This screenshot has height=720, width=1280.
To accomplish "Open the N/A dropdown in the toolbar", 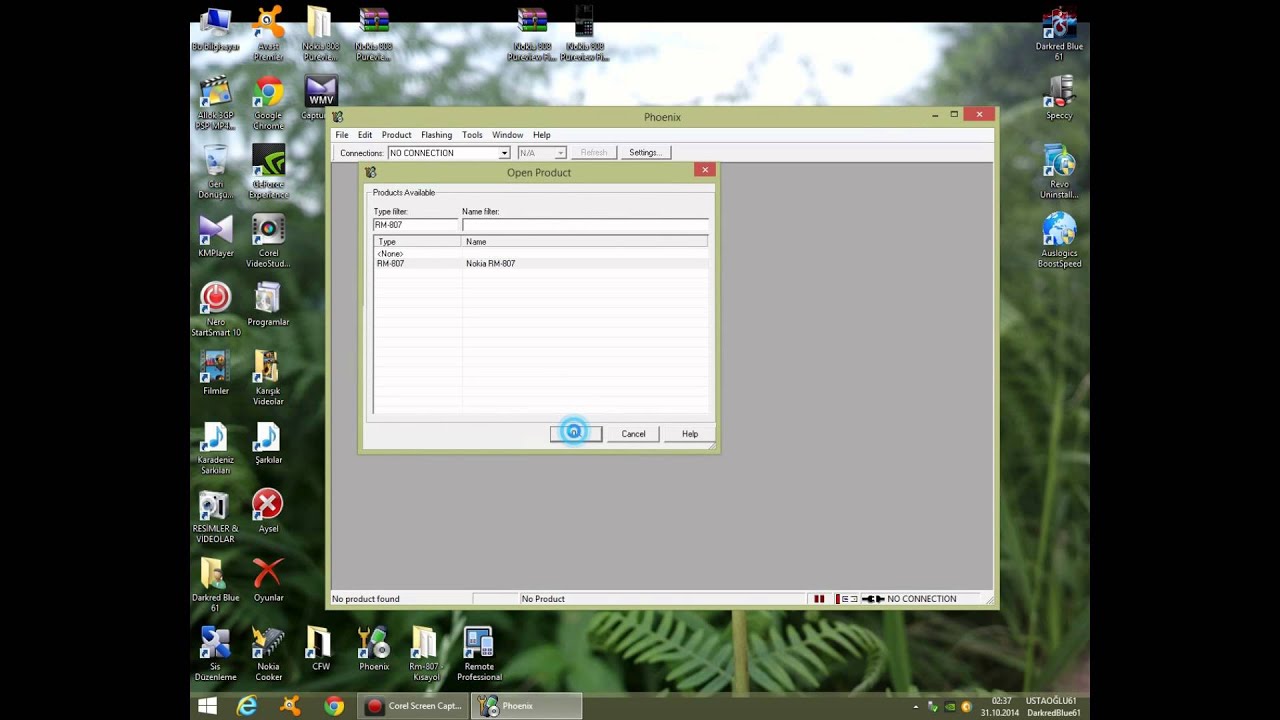I will tap(542, 153).
